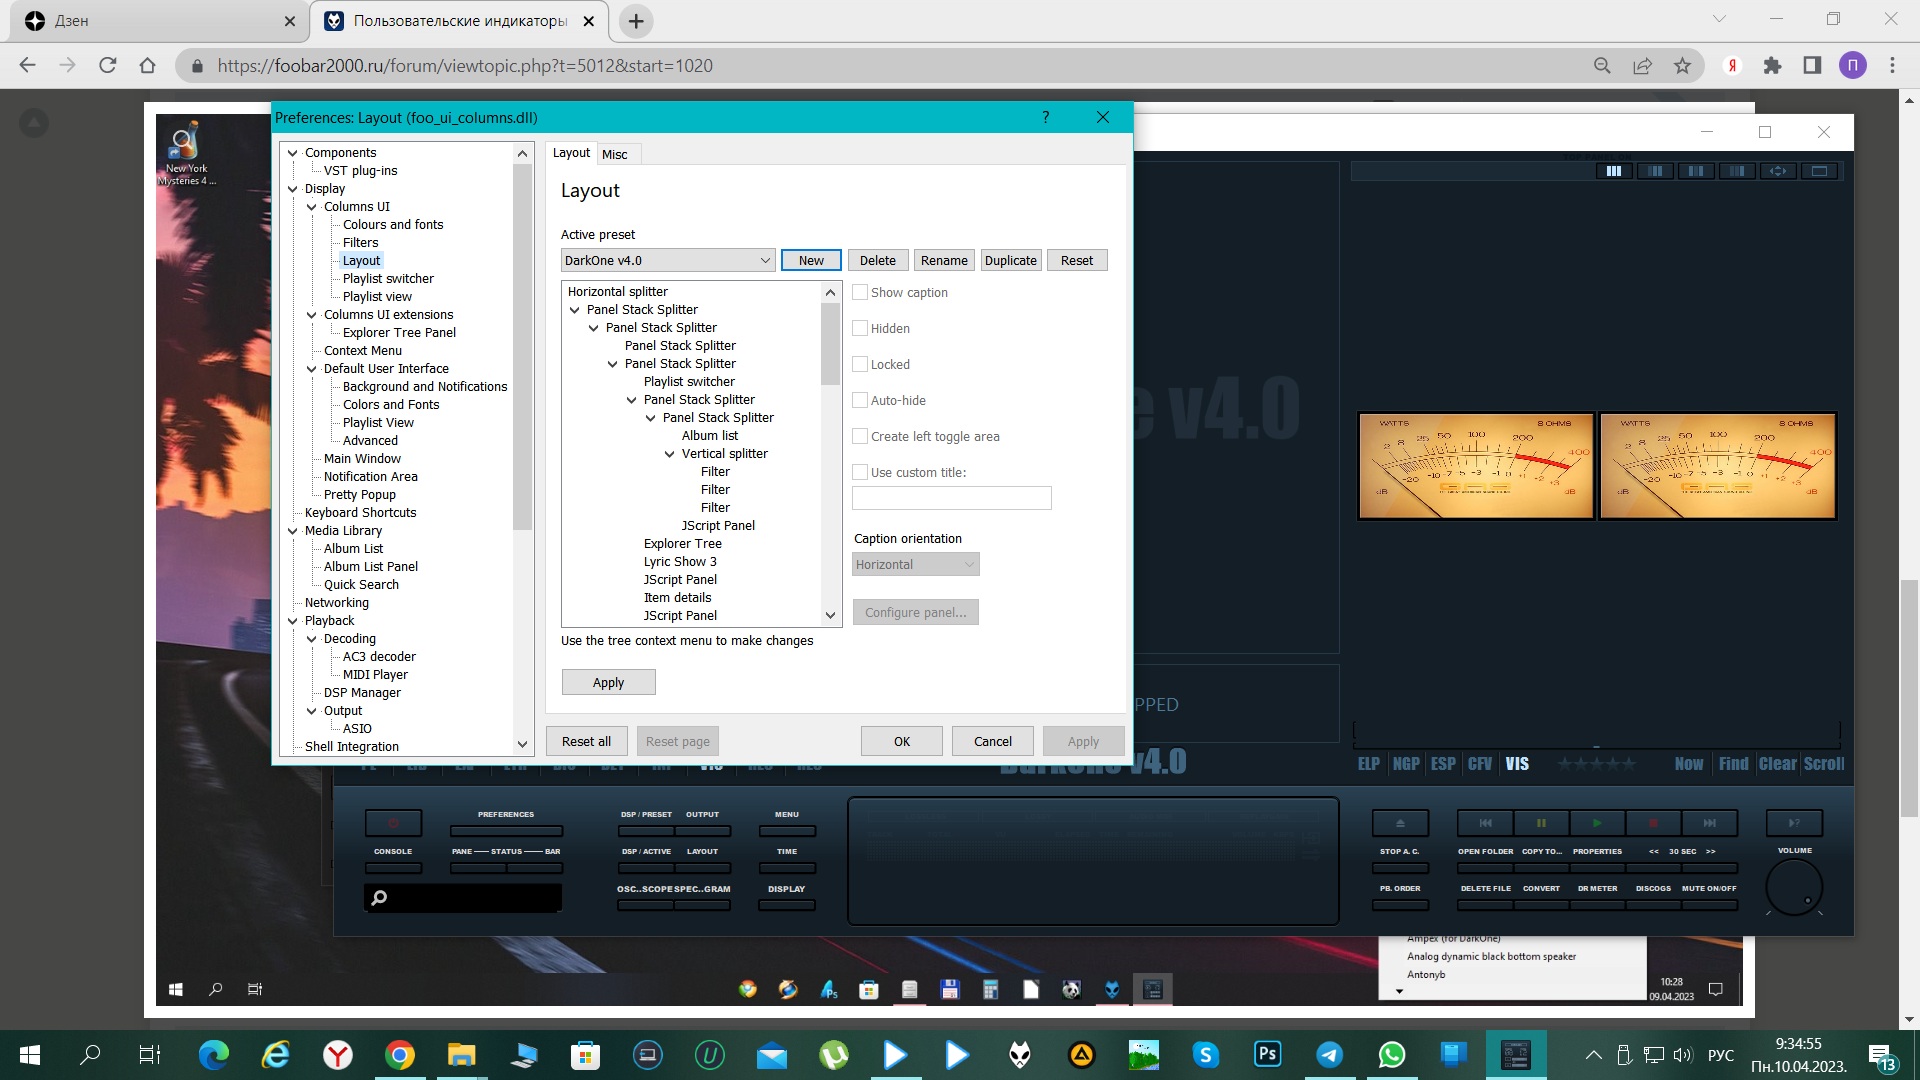Open the Active preset dropdown DarkOne v4.0

point(667,260)
